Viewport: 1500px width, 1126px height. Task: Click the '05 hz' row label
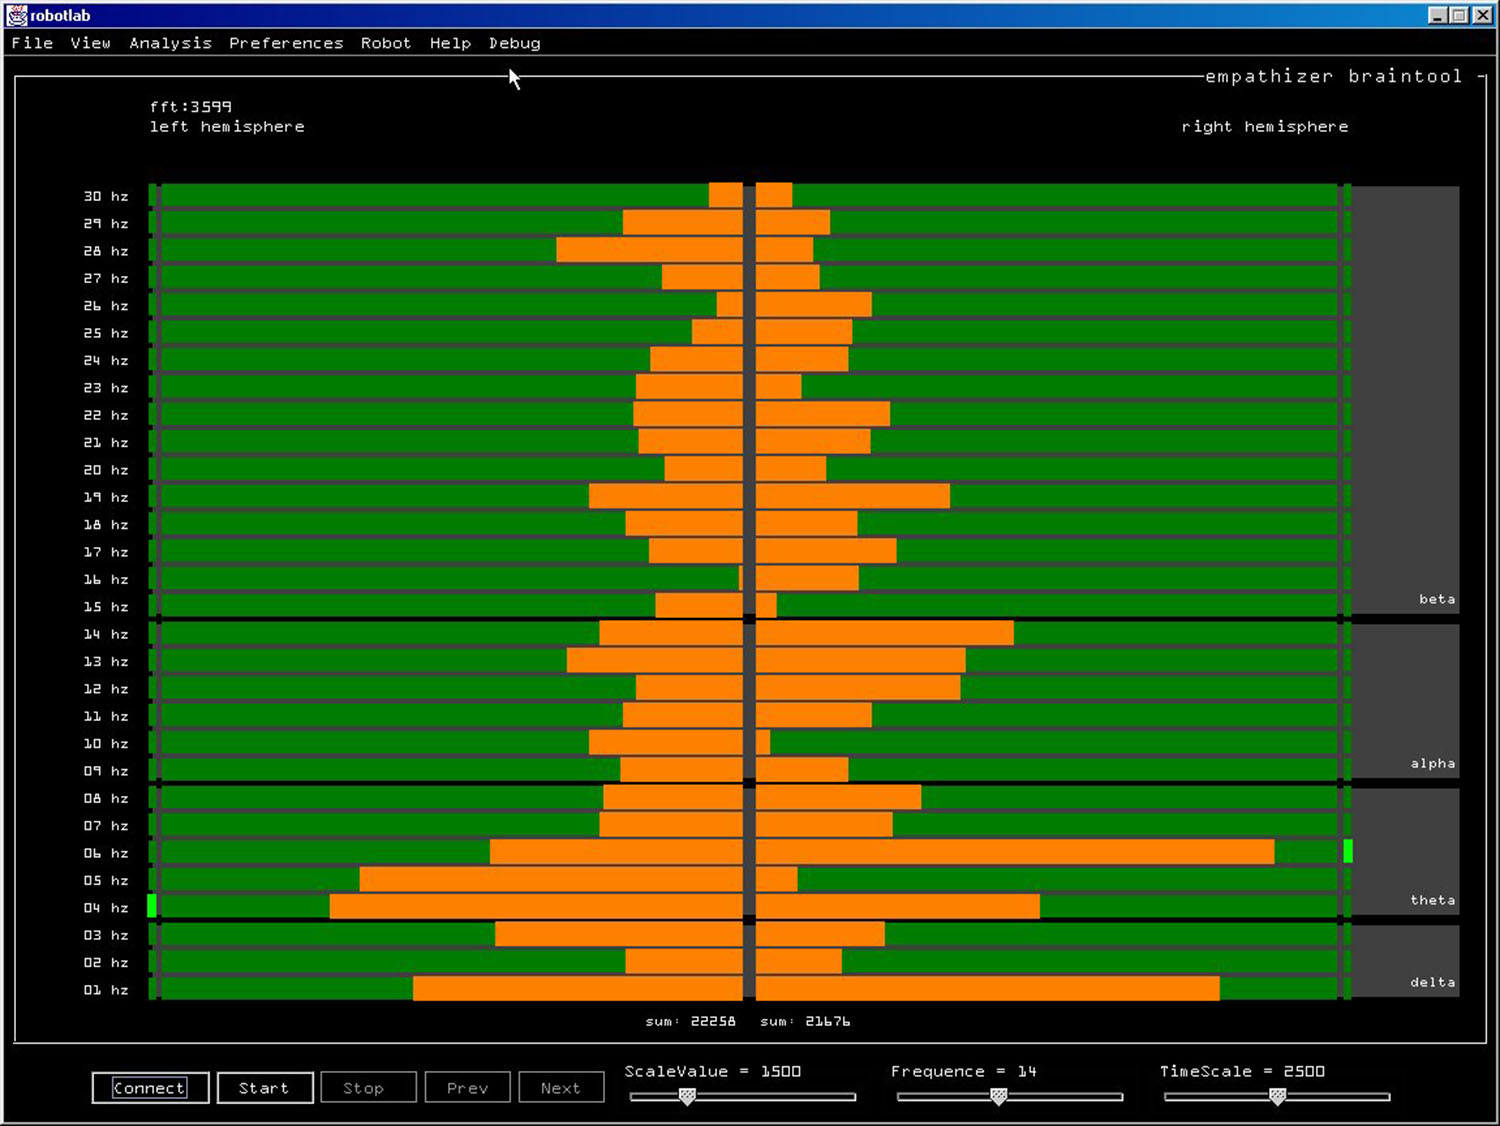point(106,880)
